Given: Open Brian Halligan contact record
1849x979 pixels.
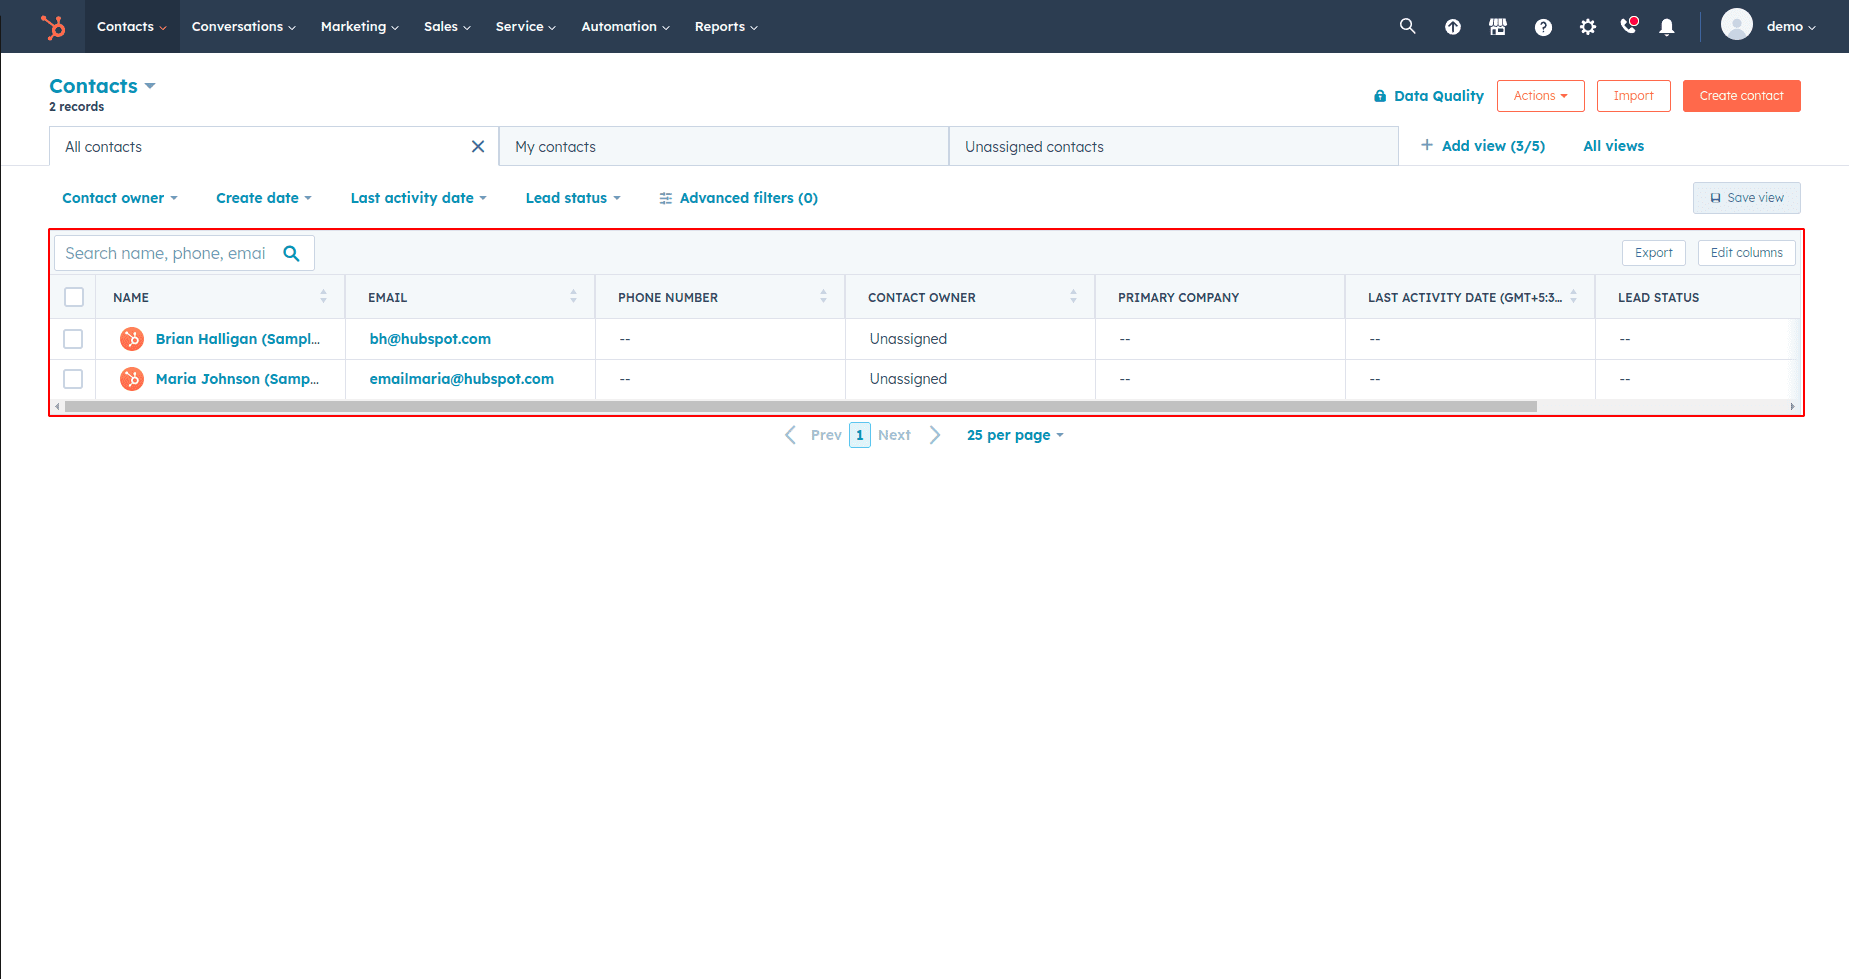Looking at the screenshot, I should pyautogui.click(x=238, y=339).
